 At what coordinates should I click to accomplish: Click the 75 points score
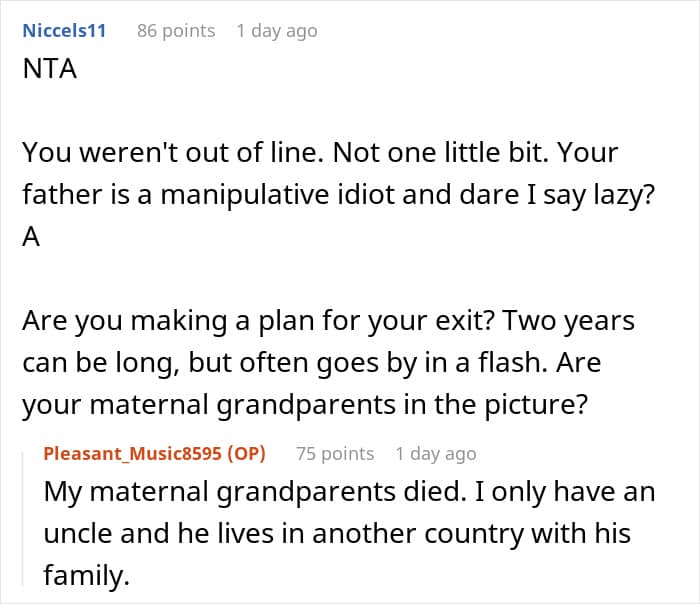(x=335, y=454)
